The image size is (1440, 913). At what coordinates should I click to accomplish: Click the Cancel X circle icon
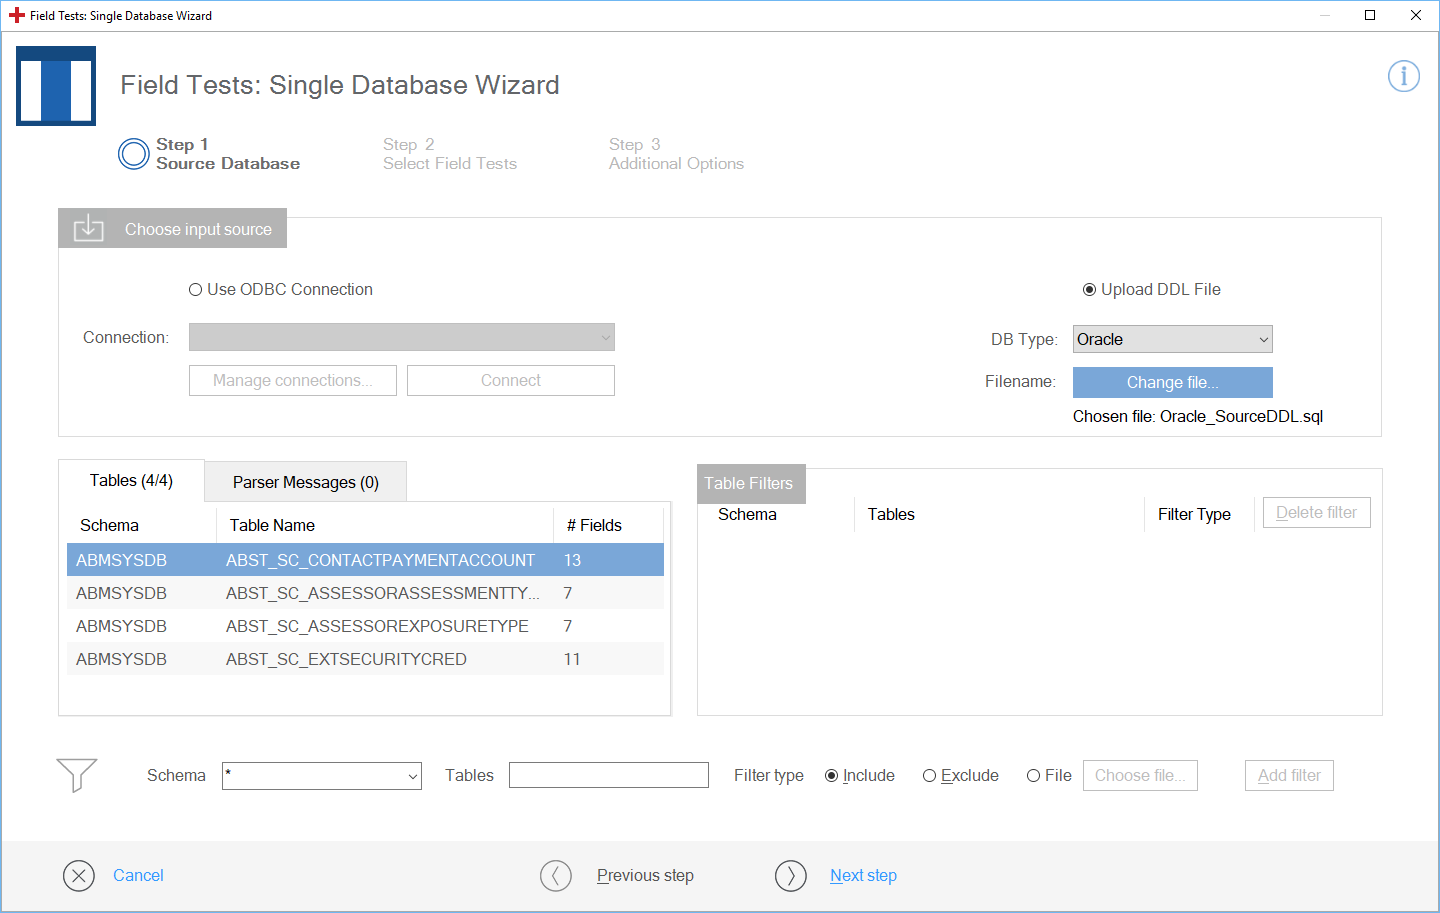(79, 876)
